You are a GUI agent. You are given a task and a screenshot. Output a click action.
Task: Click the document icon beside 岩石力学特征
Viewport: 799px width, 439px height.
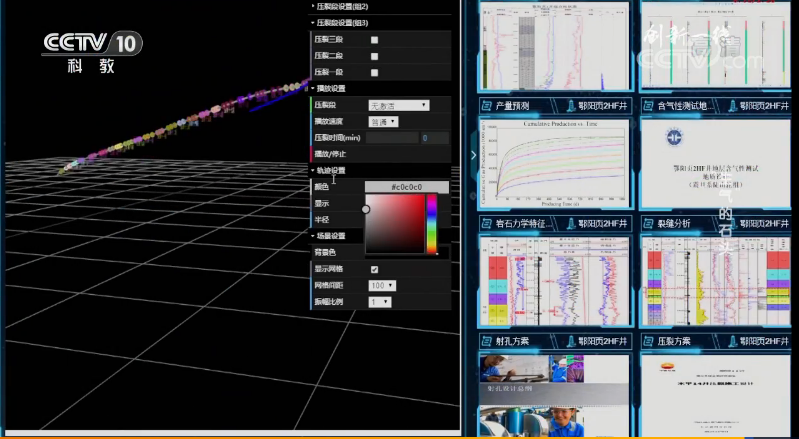(486, 223)
